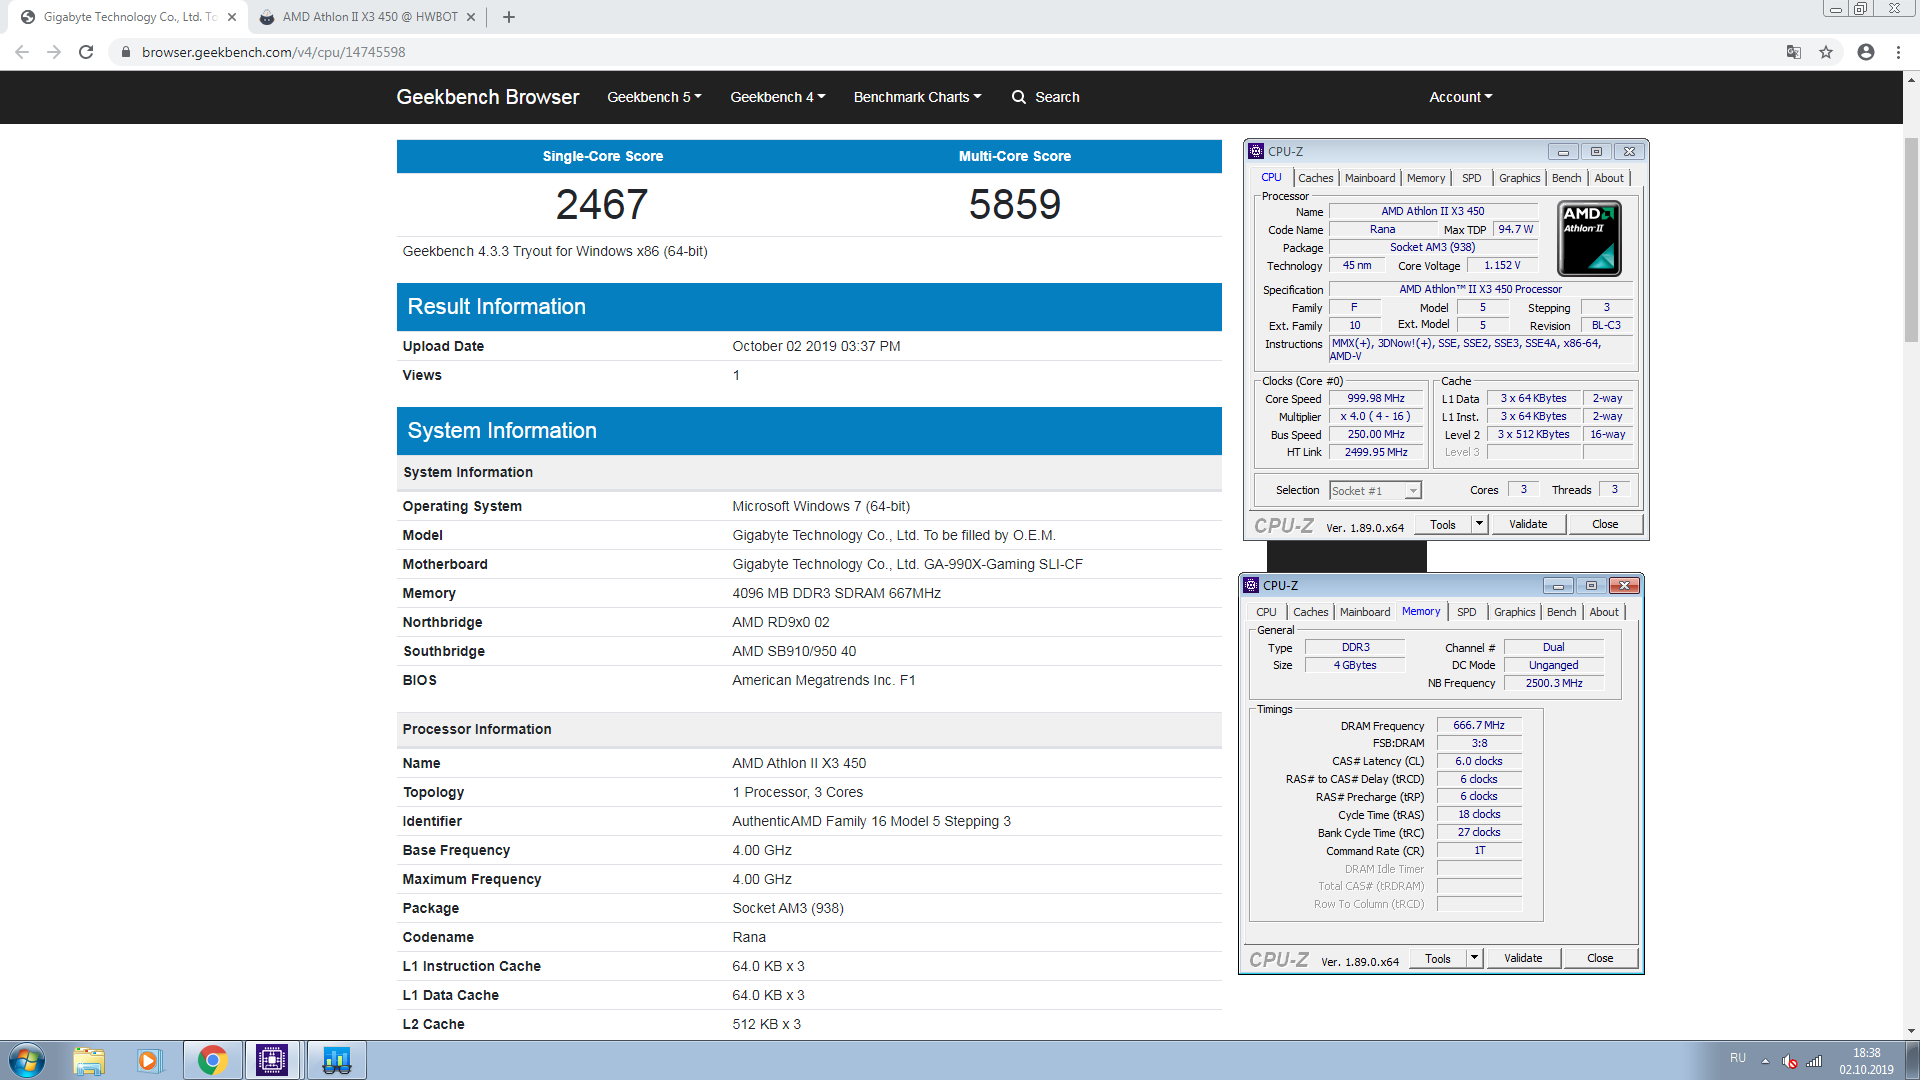
Task: Click the Search magnifier in Geekbench navbar
Action: (1019, 97)
